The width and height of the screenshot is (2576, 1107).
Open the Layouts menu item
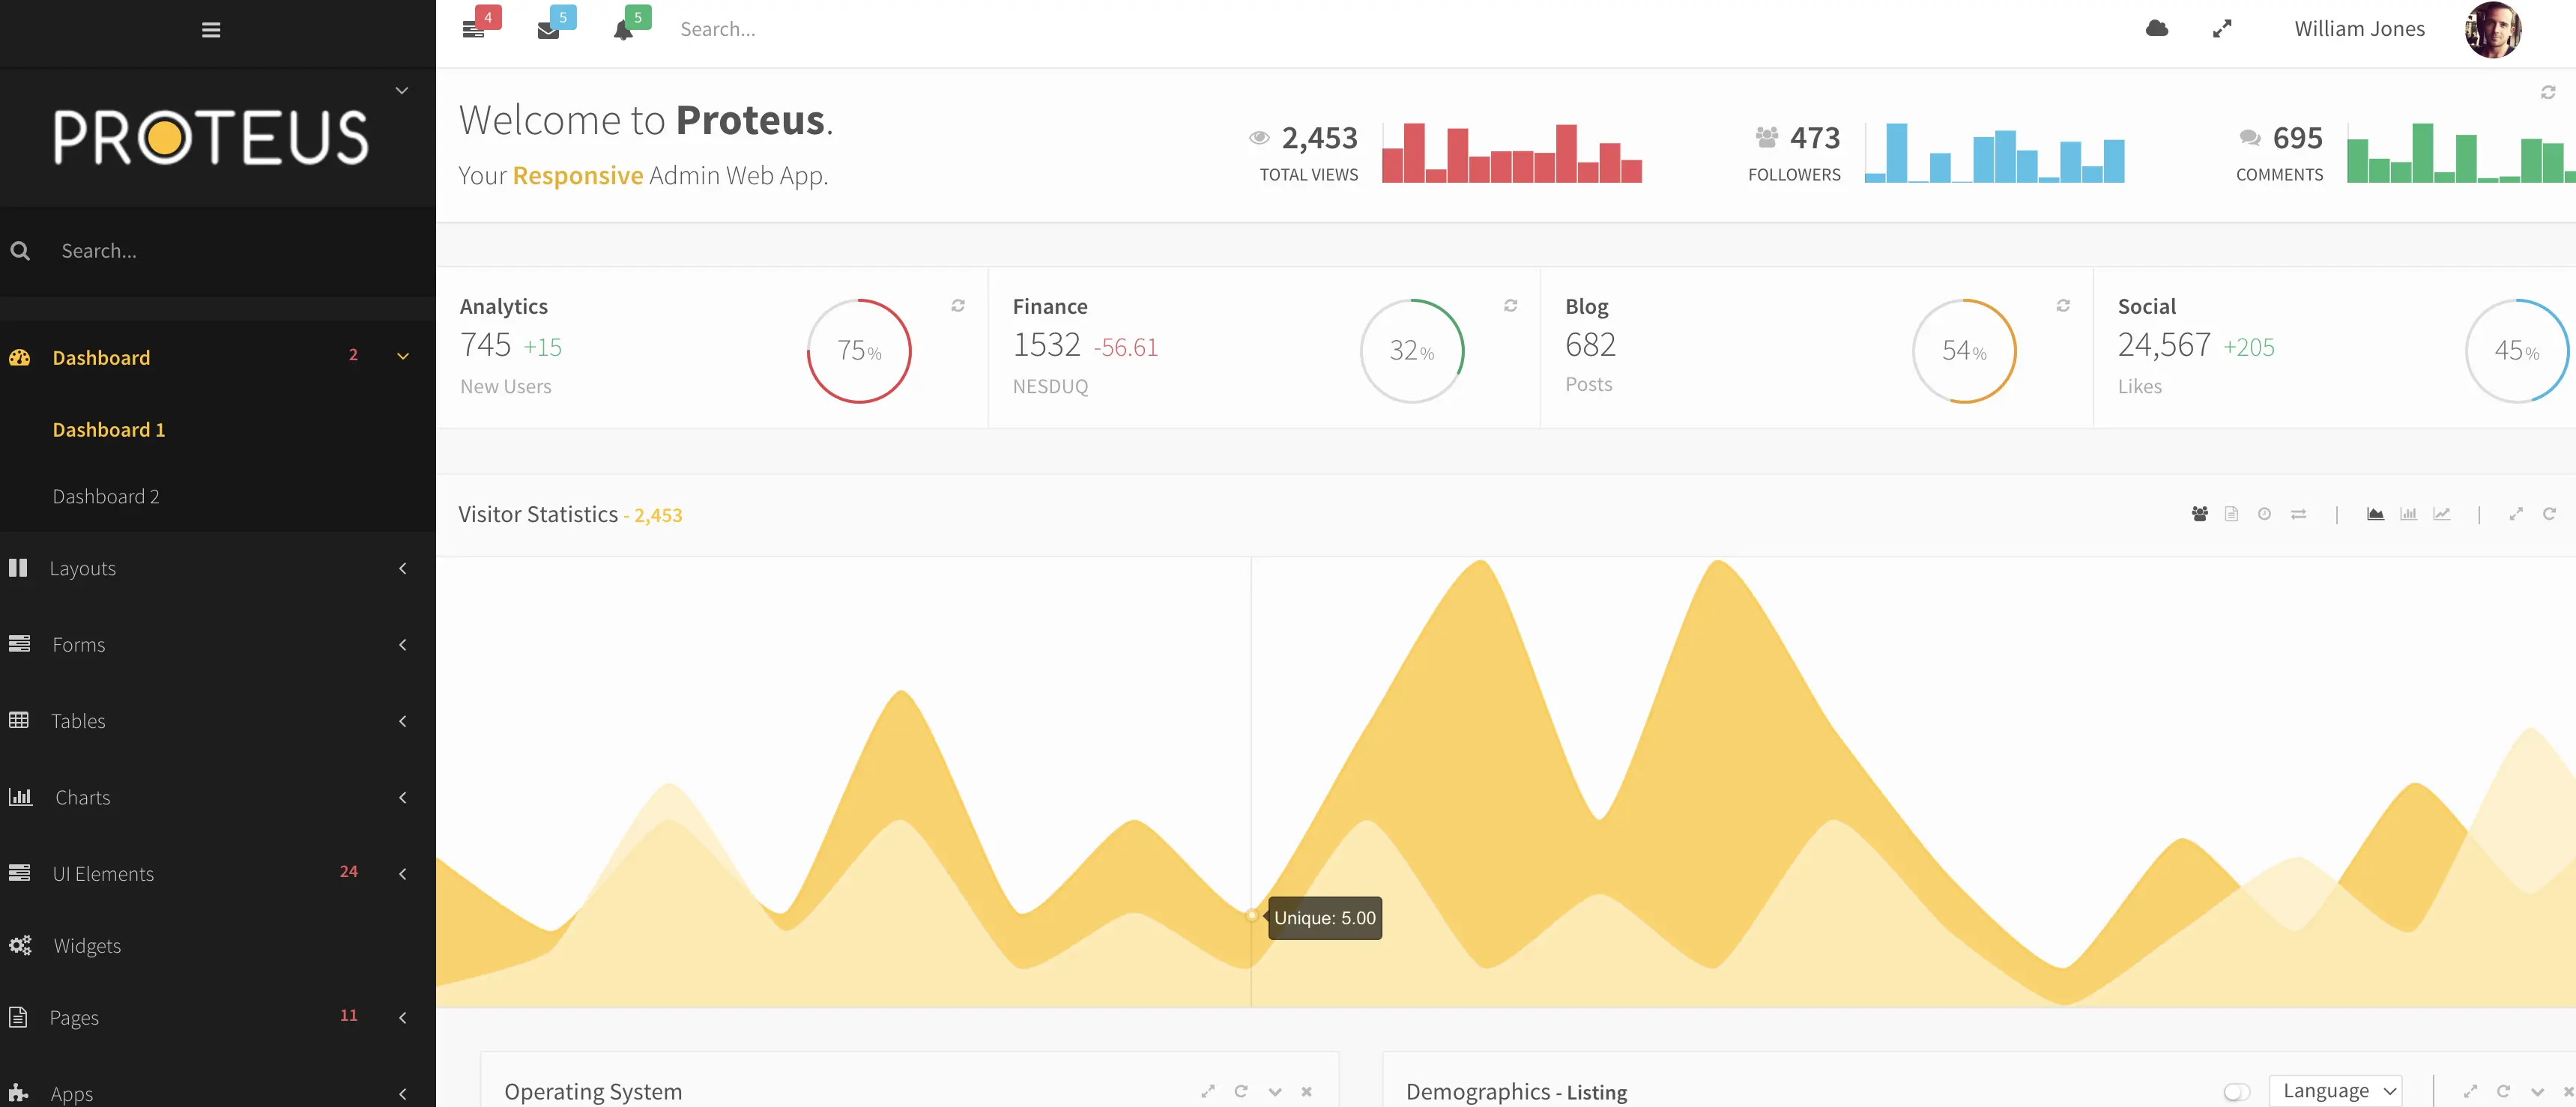coord(82,568)
